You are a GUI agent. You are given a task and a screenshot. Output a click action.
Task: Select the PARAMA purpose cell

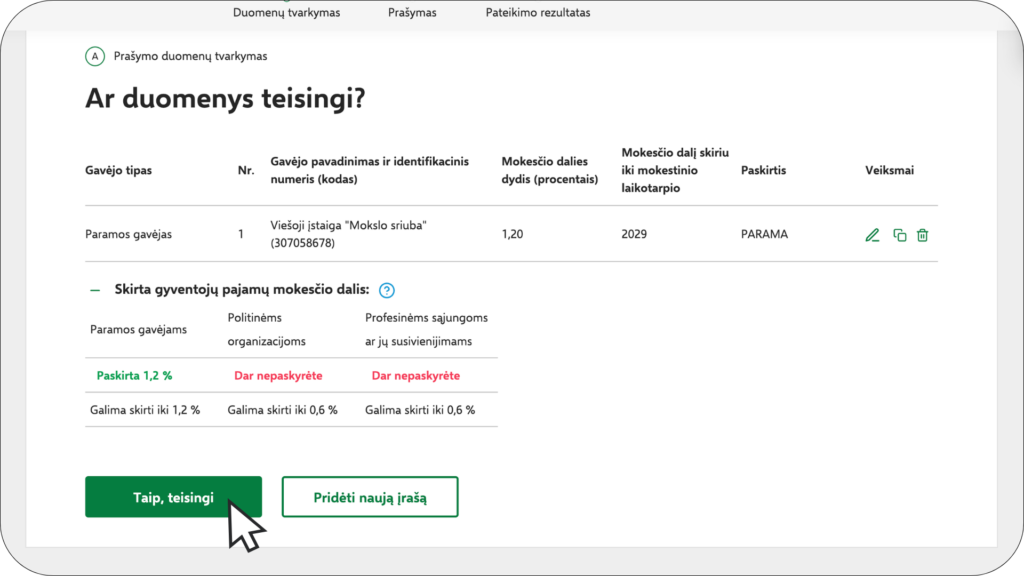(x=764, y=235)
